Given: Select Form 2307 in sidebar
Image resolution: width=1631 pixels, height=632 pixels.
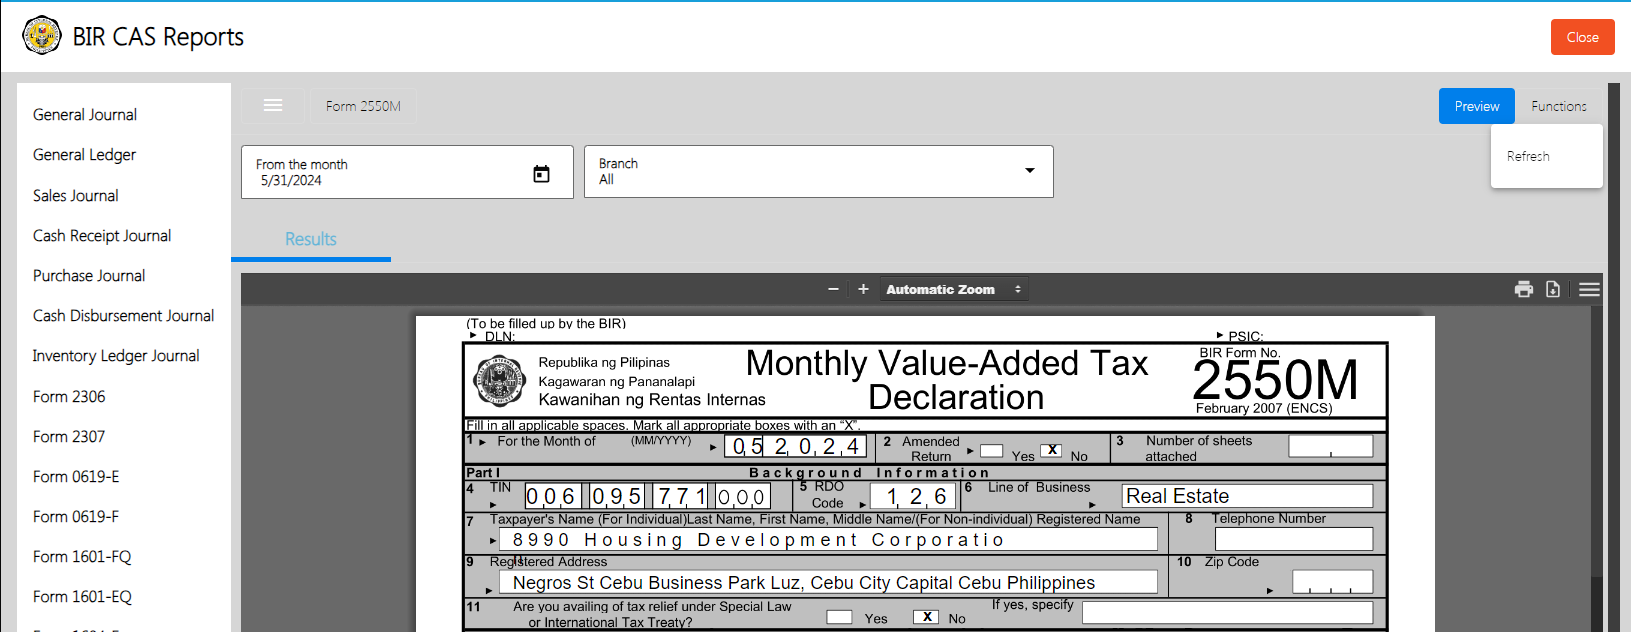Looking at the screenshot, I should pos(69,437).
